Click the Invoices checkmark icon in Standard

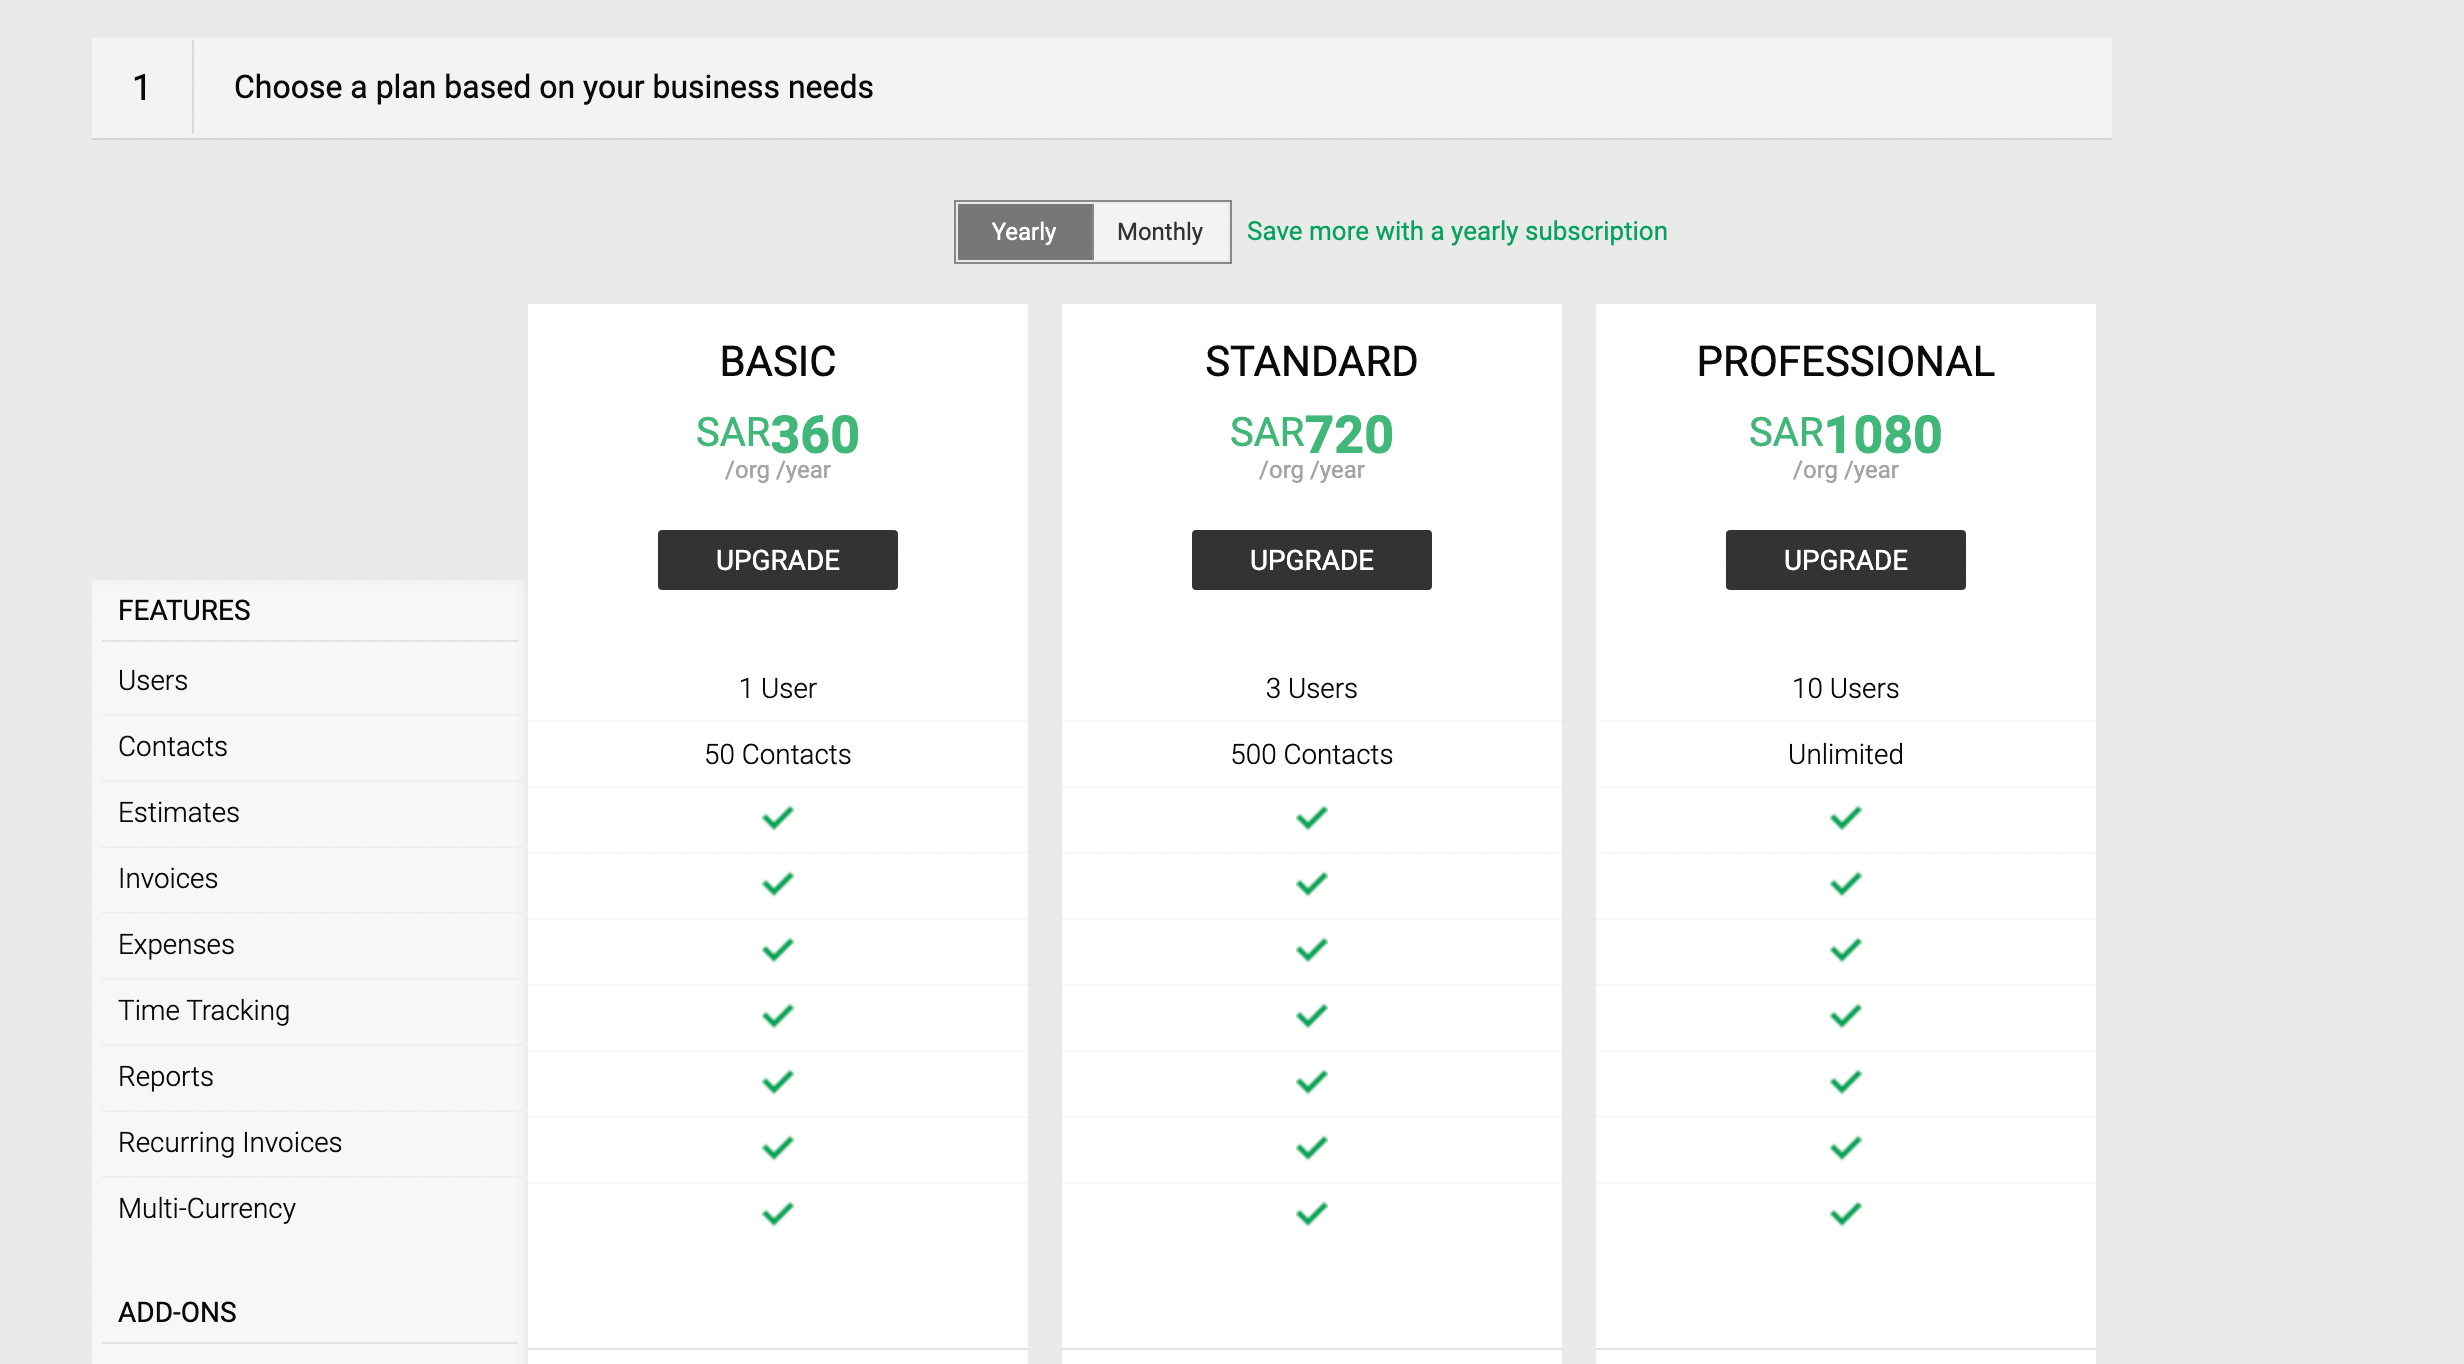[x=1310, y=880]
